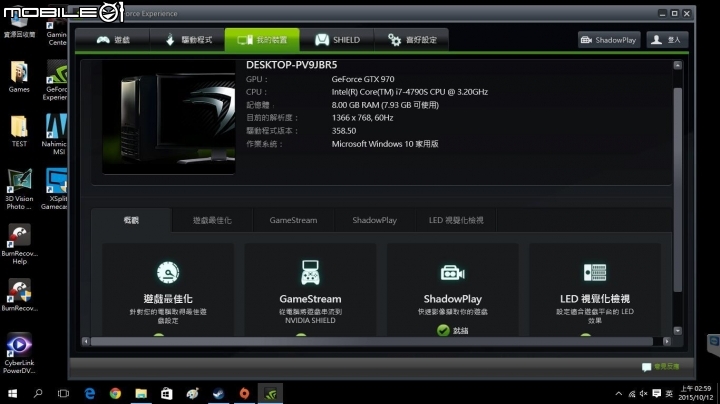Click the GeForce Experience taskbar icon
Viewport: 720px width, 404px height.
[270, 393]
